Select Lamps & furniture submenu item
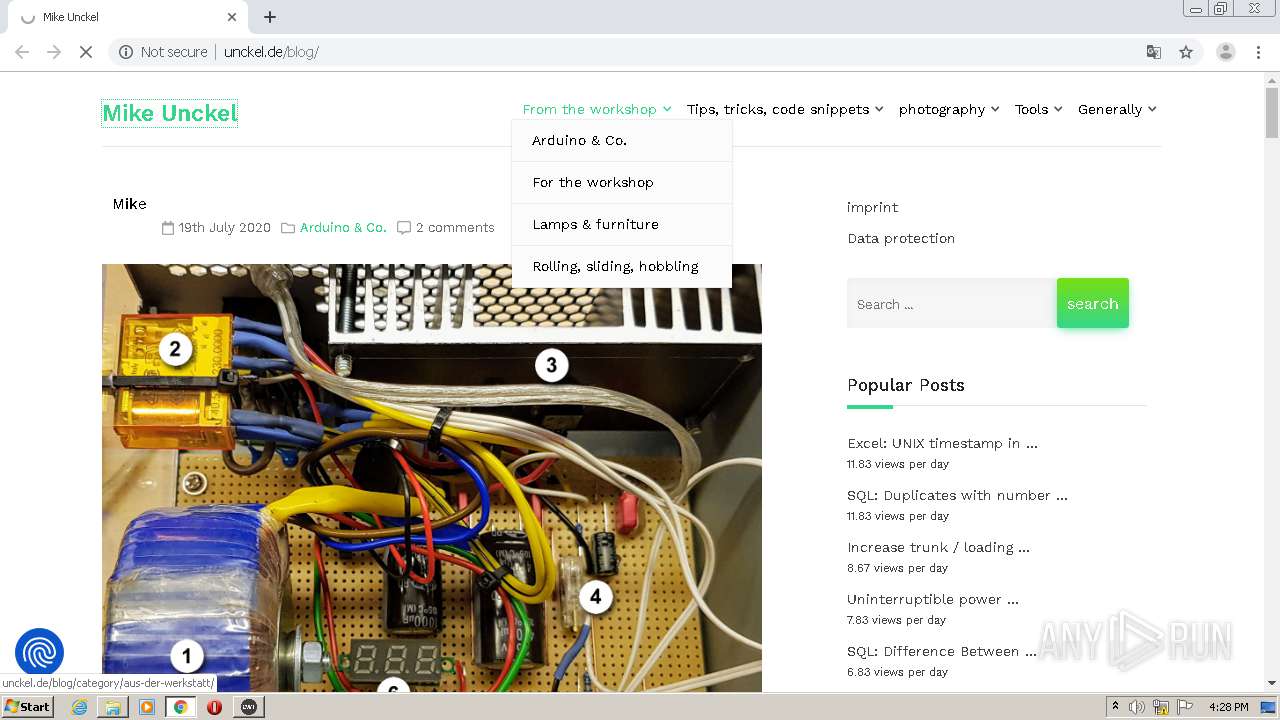Screen dimensions: 1280x720 (x=622, y=225)
